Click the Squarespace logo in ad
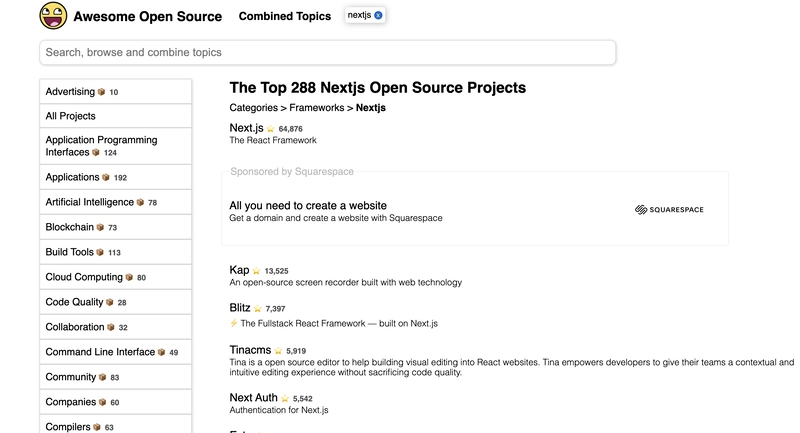Viewport: 800px width, 433px height. [x=669, y=210]
